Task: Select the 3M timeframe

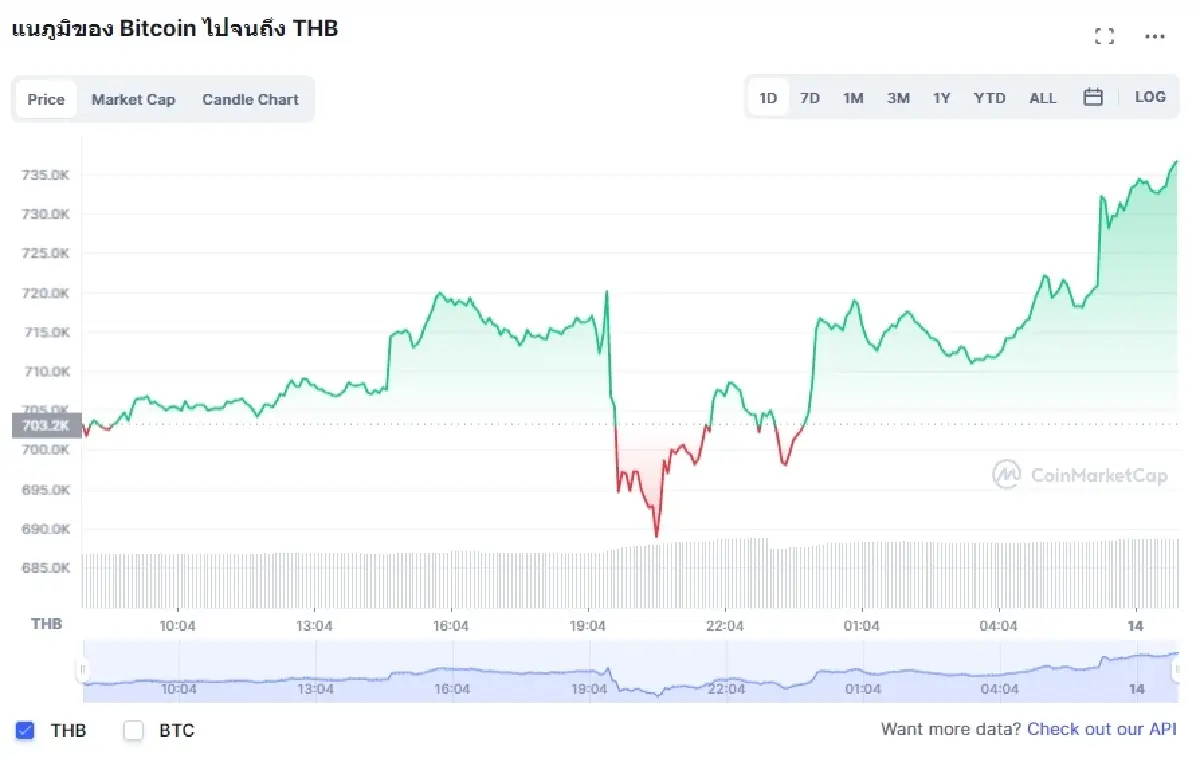Action: click(x=897, y=97)
